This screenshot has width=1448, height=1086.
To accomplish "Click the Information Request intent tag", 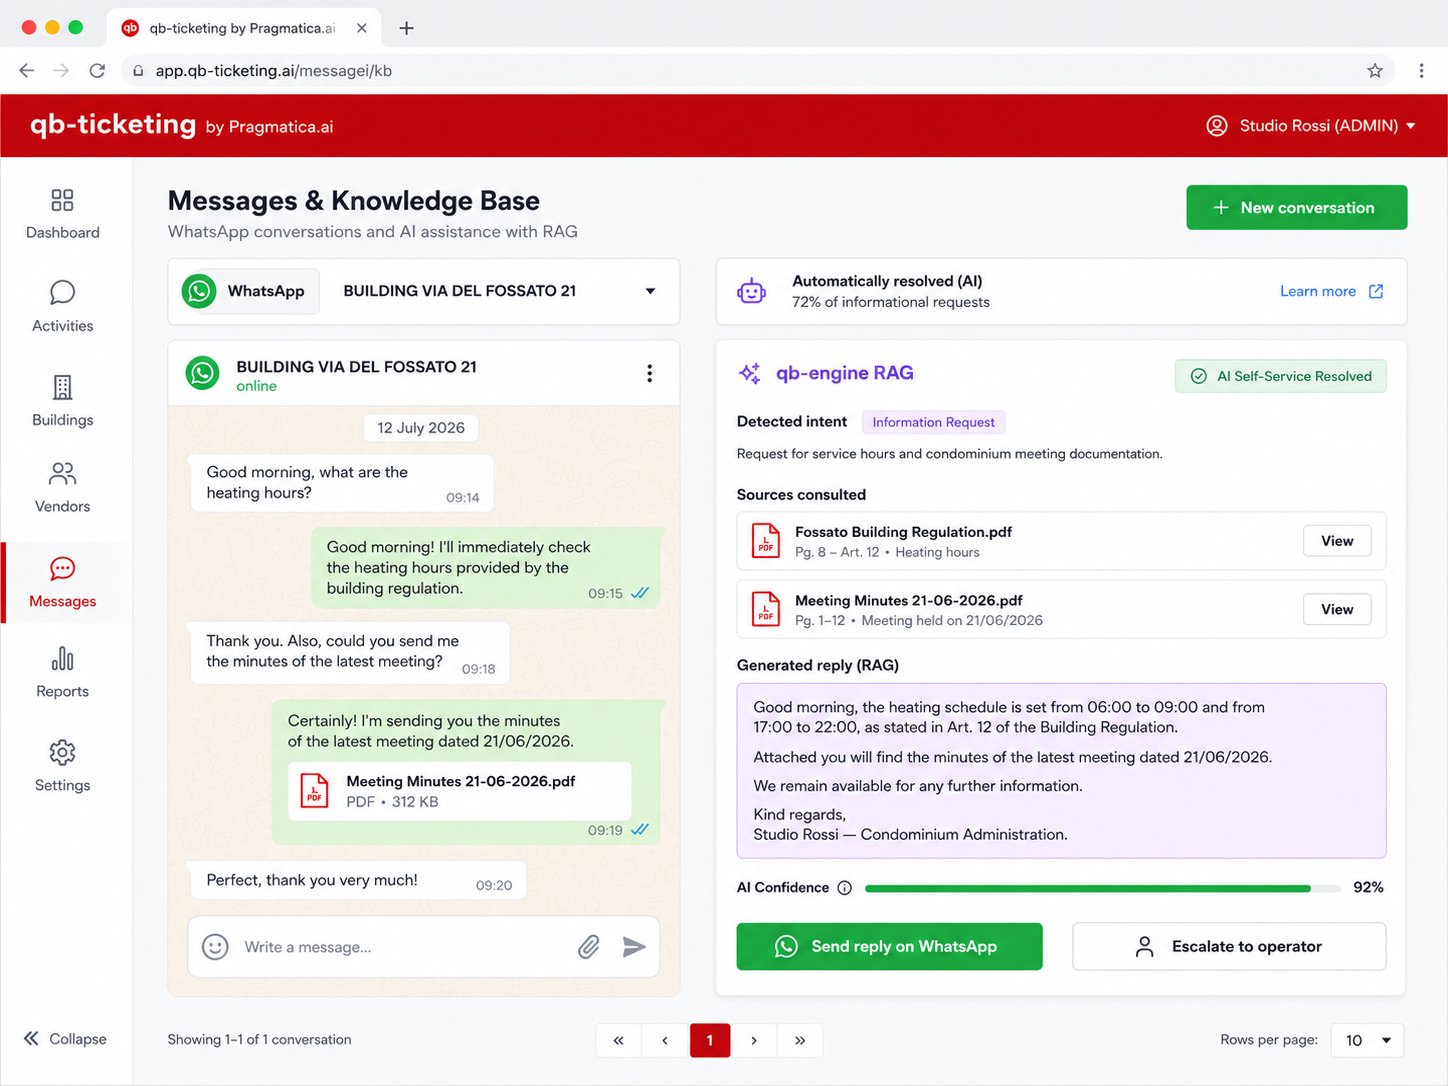I will tap(933, 422).
